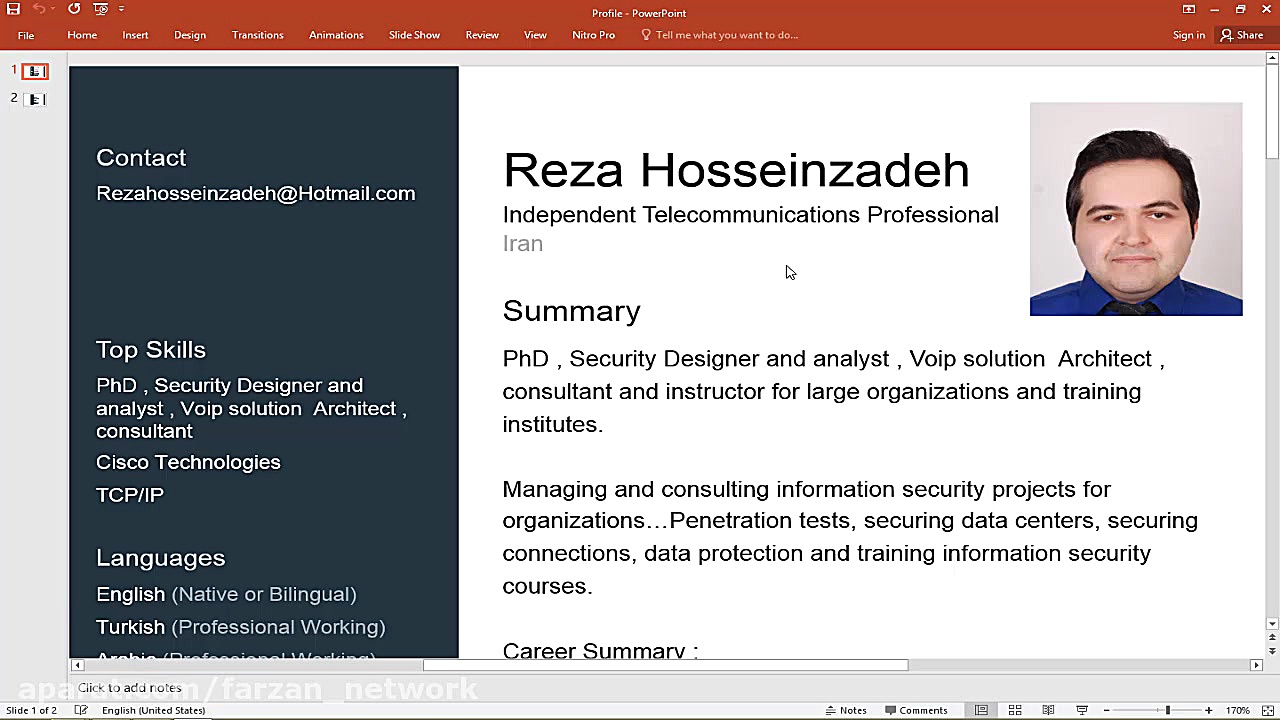
Task: Click the Languages heading
Action: tap(161, 558)
